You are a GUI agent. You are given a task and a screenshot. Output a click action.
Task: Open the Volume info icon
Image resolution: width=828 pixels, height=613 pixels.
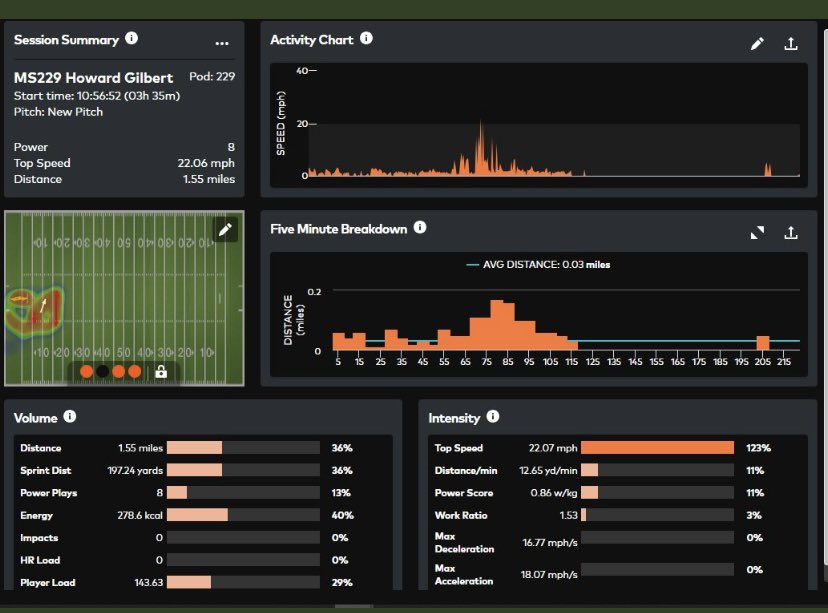click(70, 416)
